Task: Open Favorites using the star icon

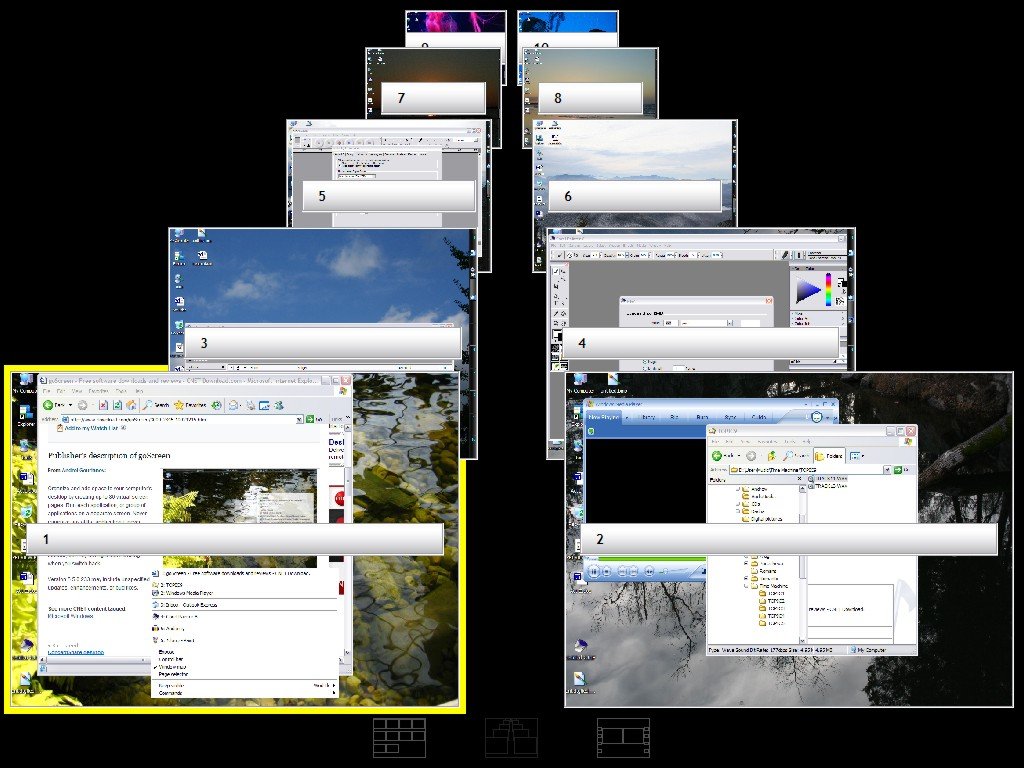Action: coord(180,404)
